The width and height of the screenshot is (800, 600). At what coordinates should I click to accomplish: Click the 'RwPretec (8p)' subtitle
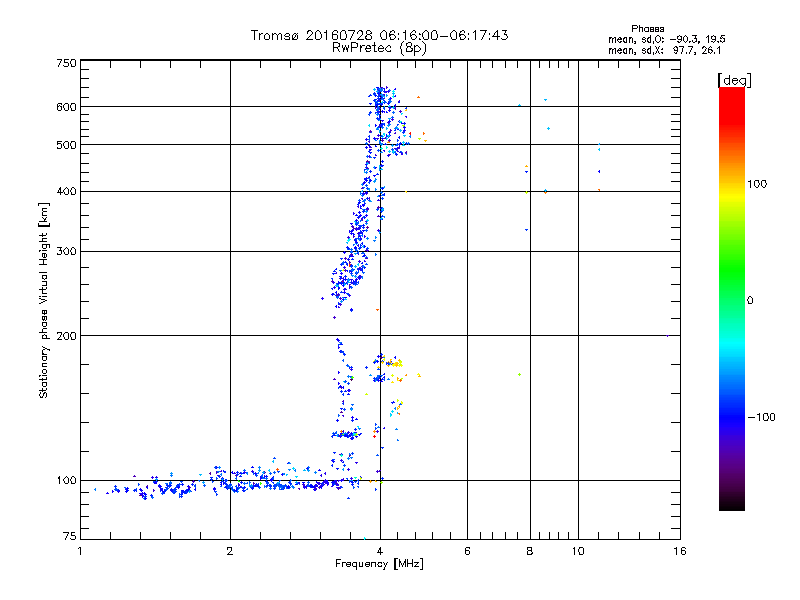pyautogui.click(x=379, y=48)
